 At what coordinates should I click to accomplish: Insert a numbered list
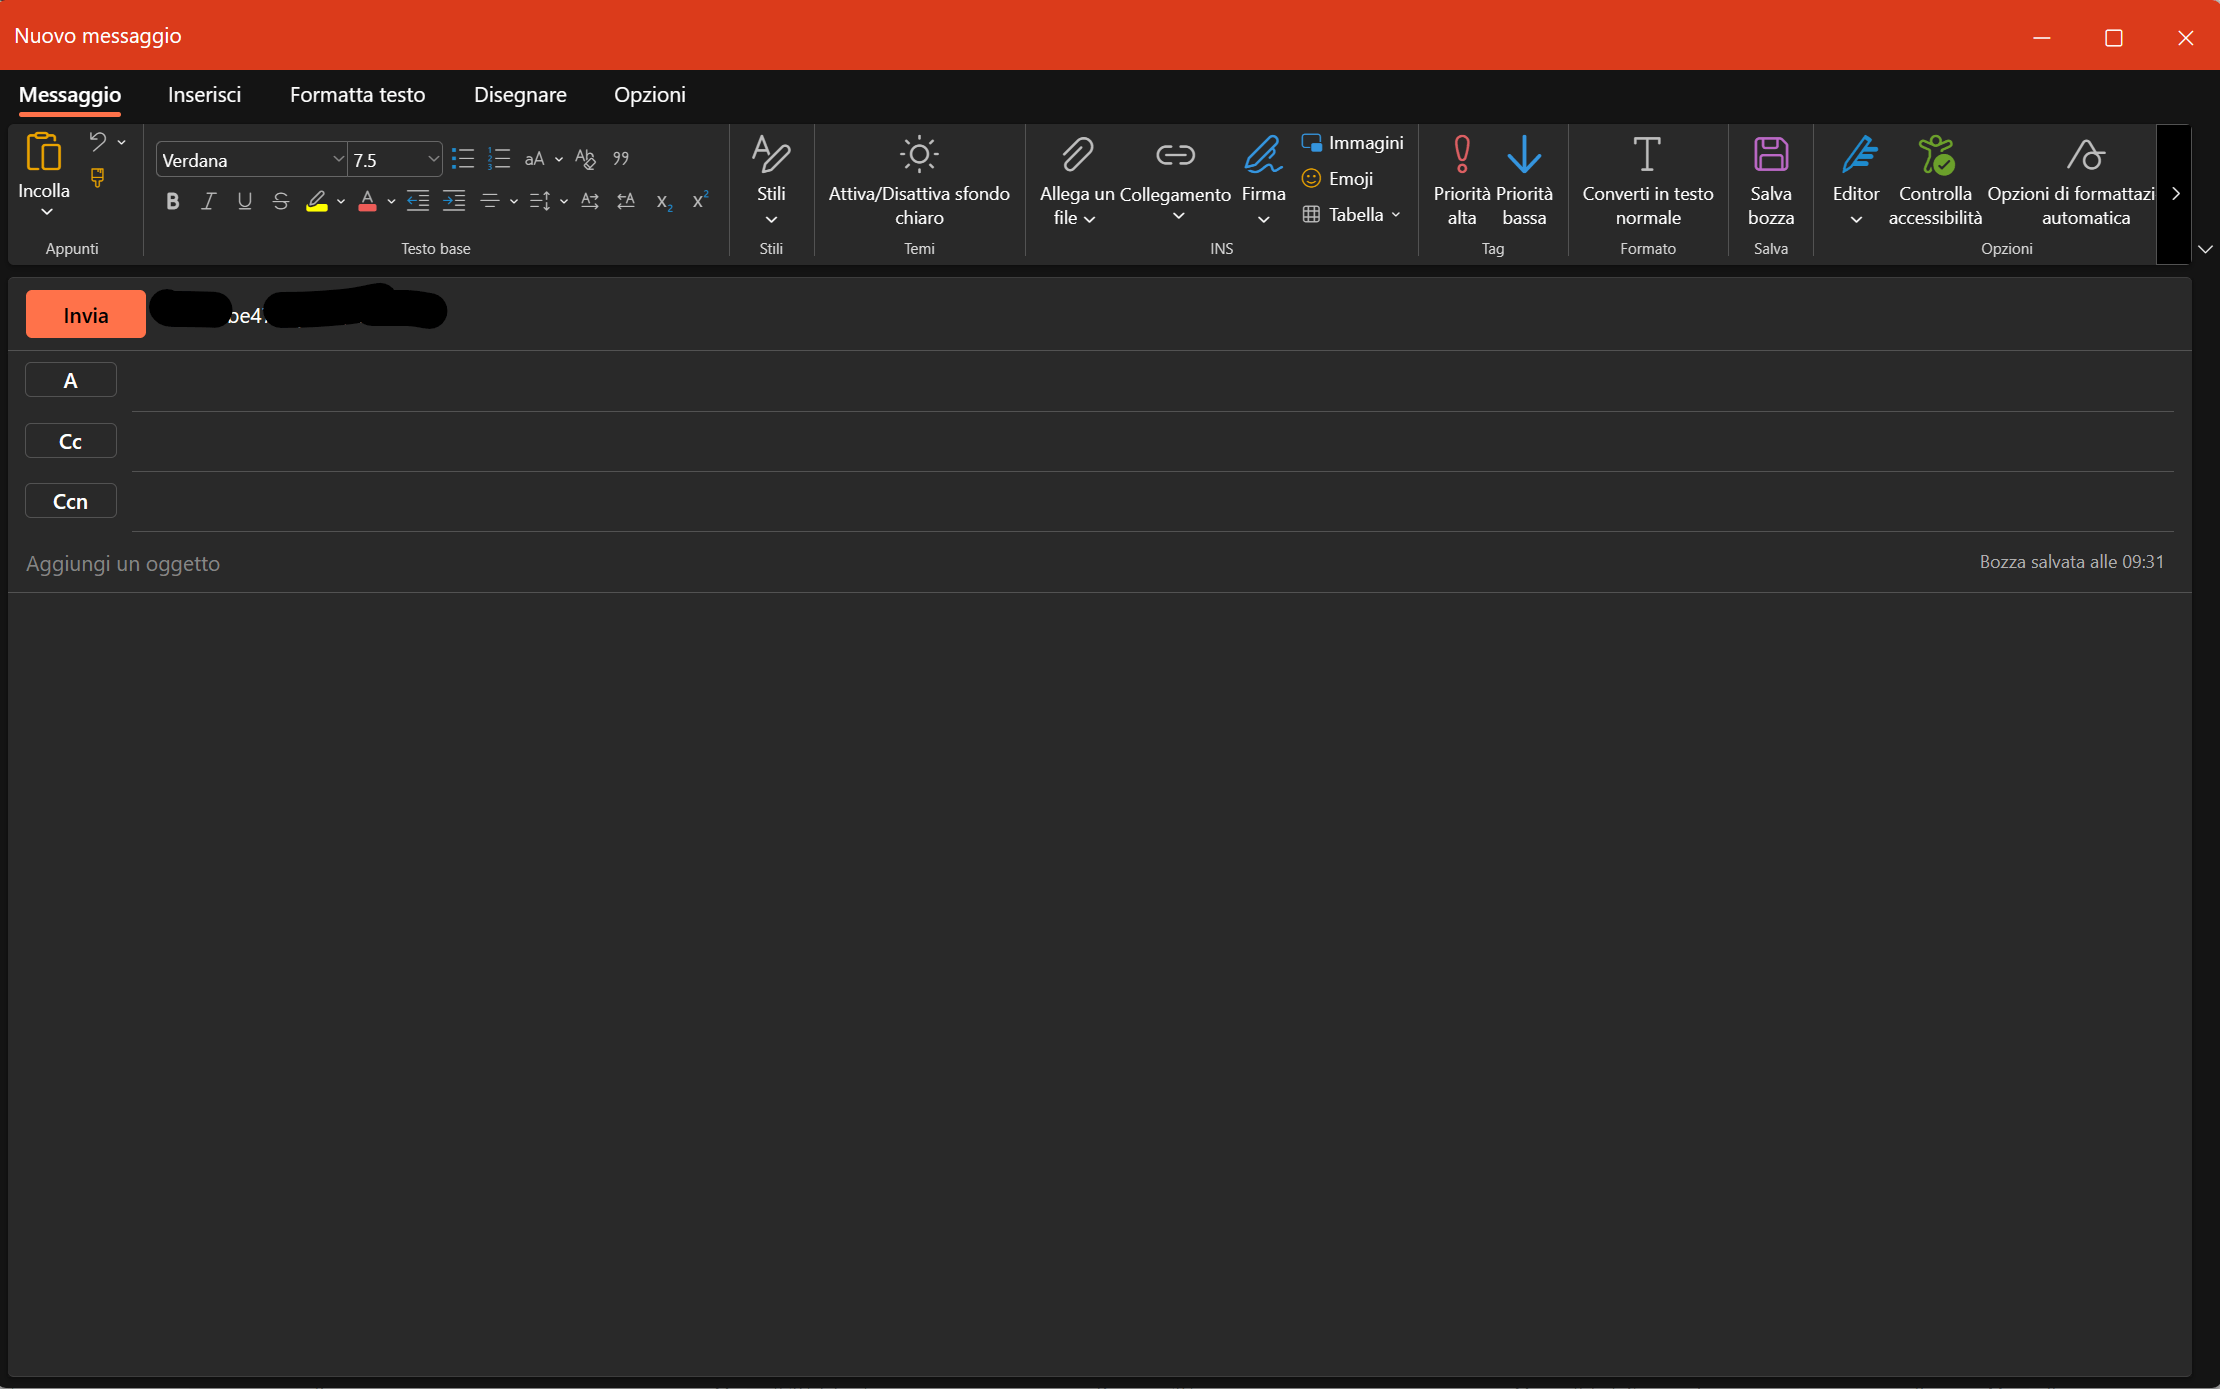498,159
